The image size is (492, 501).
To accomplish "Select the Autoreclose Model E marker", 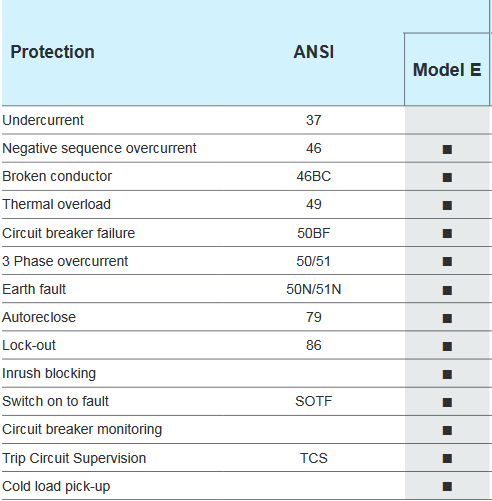I will [447, 318].
